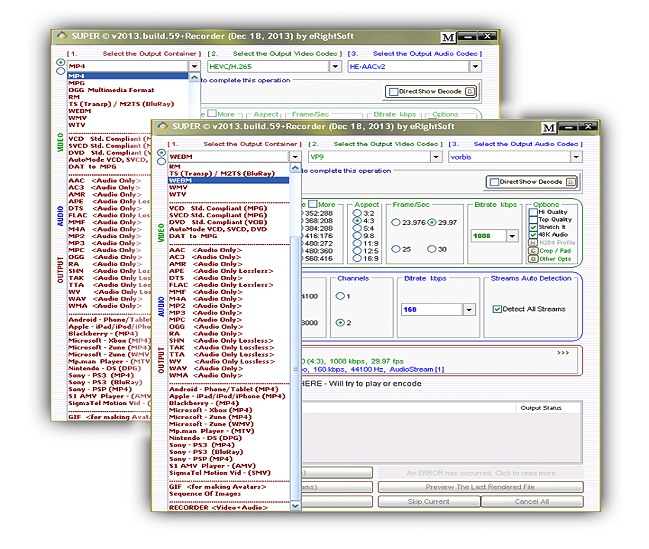Screen dimensions: 649x549
Task: Choose FLAC Audio Only Lossless in front list
Action: tap(221, 285)
